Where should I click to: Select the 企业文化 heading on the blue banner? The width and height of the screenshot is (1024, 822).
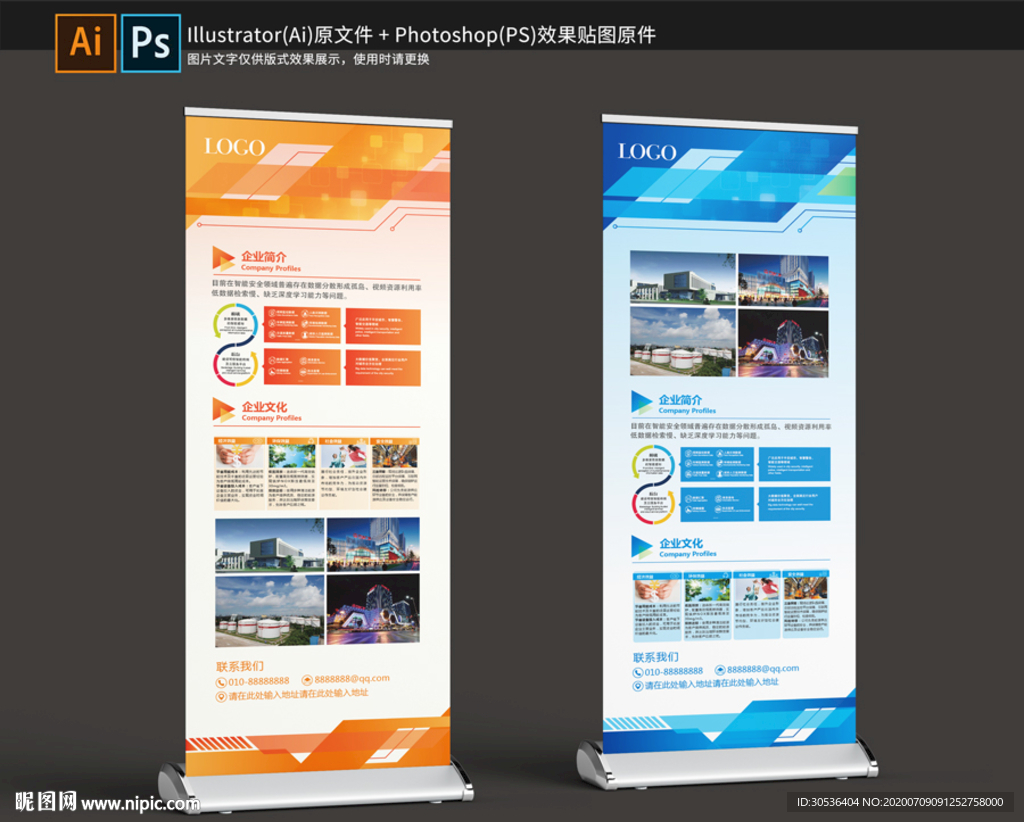[x=681, y=543]
